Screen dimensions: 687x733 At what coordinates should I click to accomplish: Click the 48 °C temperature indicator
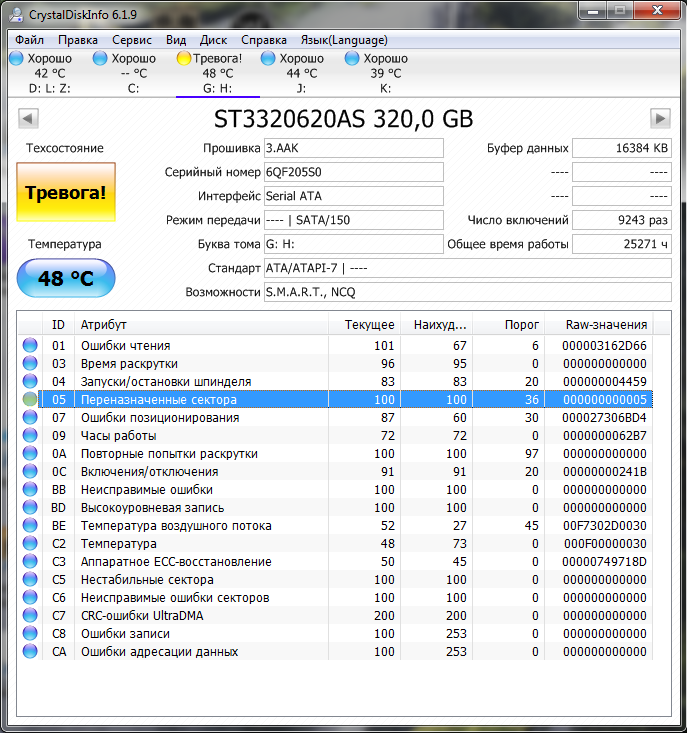coord(66,278)
